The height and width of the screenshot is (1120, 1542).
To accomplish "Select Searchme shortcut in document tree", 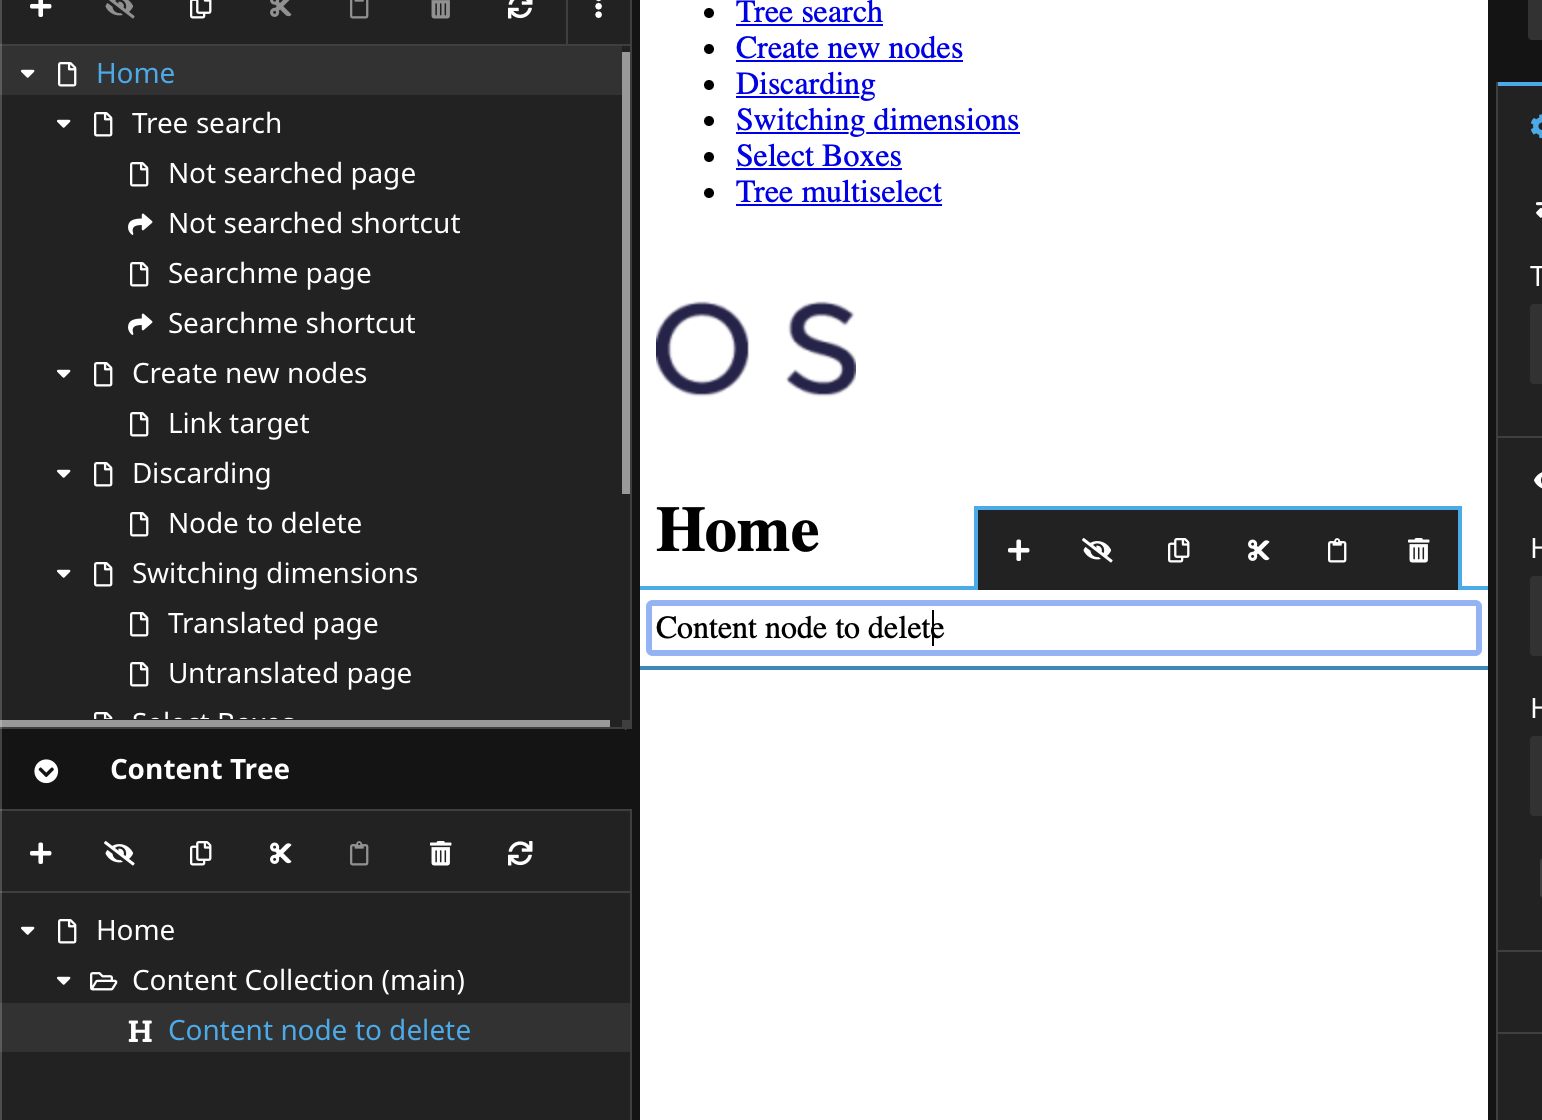I will click(x=290, y=324).
